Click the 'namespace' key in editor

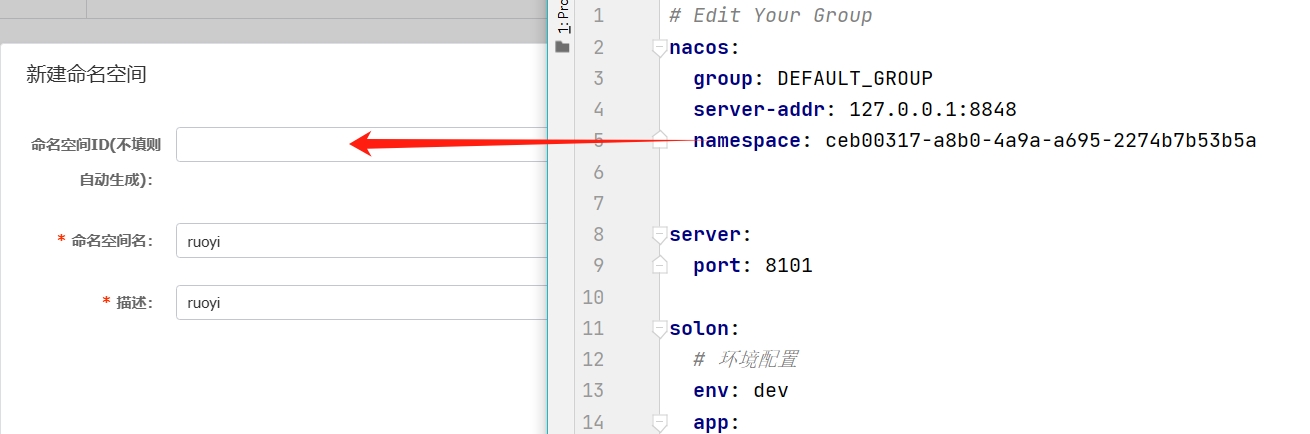(x=753, y=140)
